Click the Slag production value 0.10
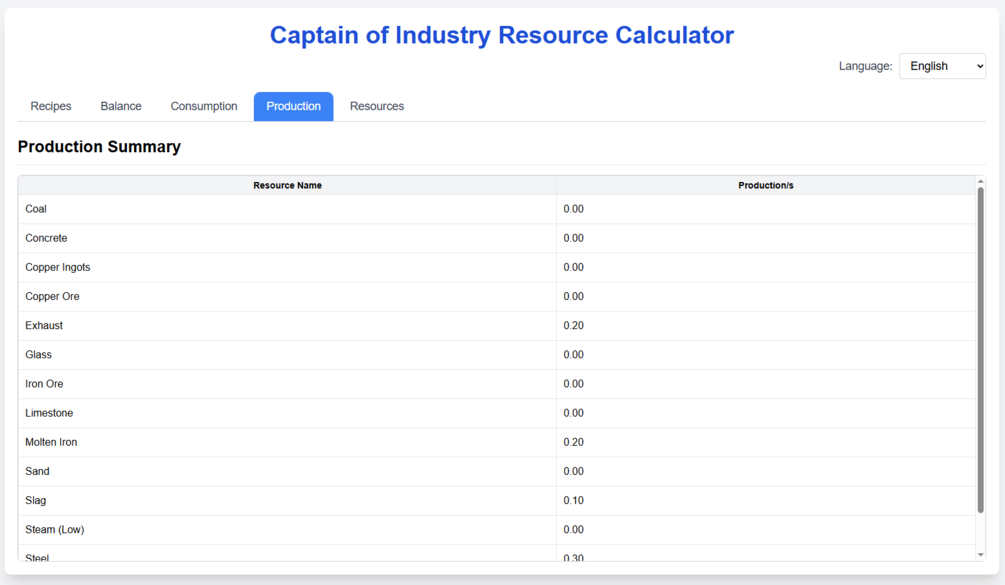Screen dimensions: 1005x585 [x=574, y=500]
